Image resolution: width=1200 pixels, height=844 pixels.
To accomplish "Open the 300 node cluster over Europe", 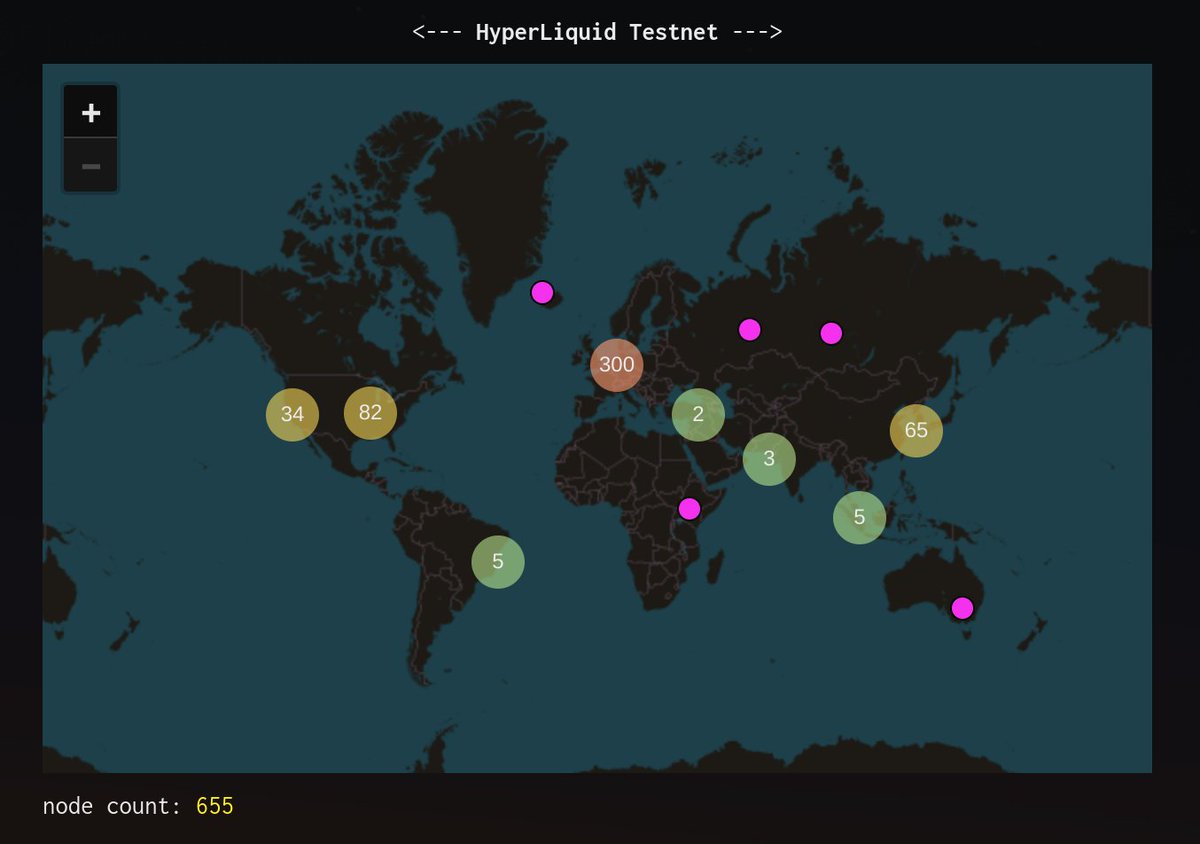I will (x=616, y=365).
